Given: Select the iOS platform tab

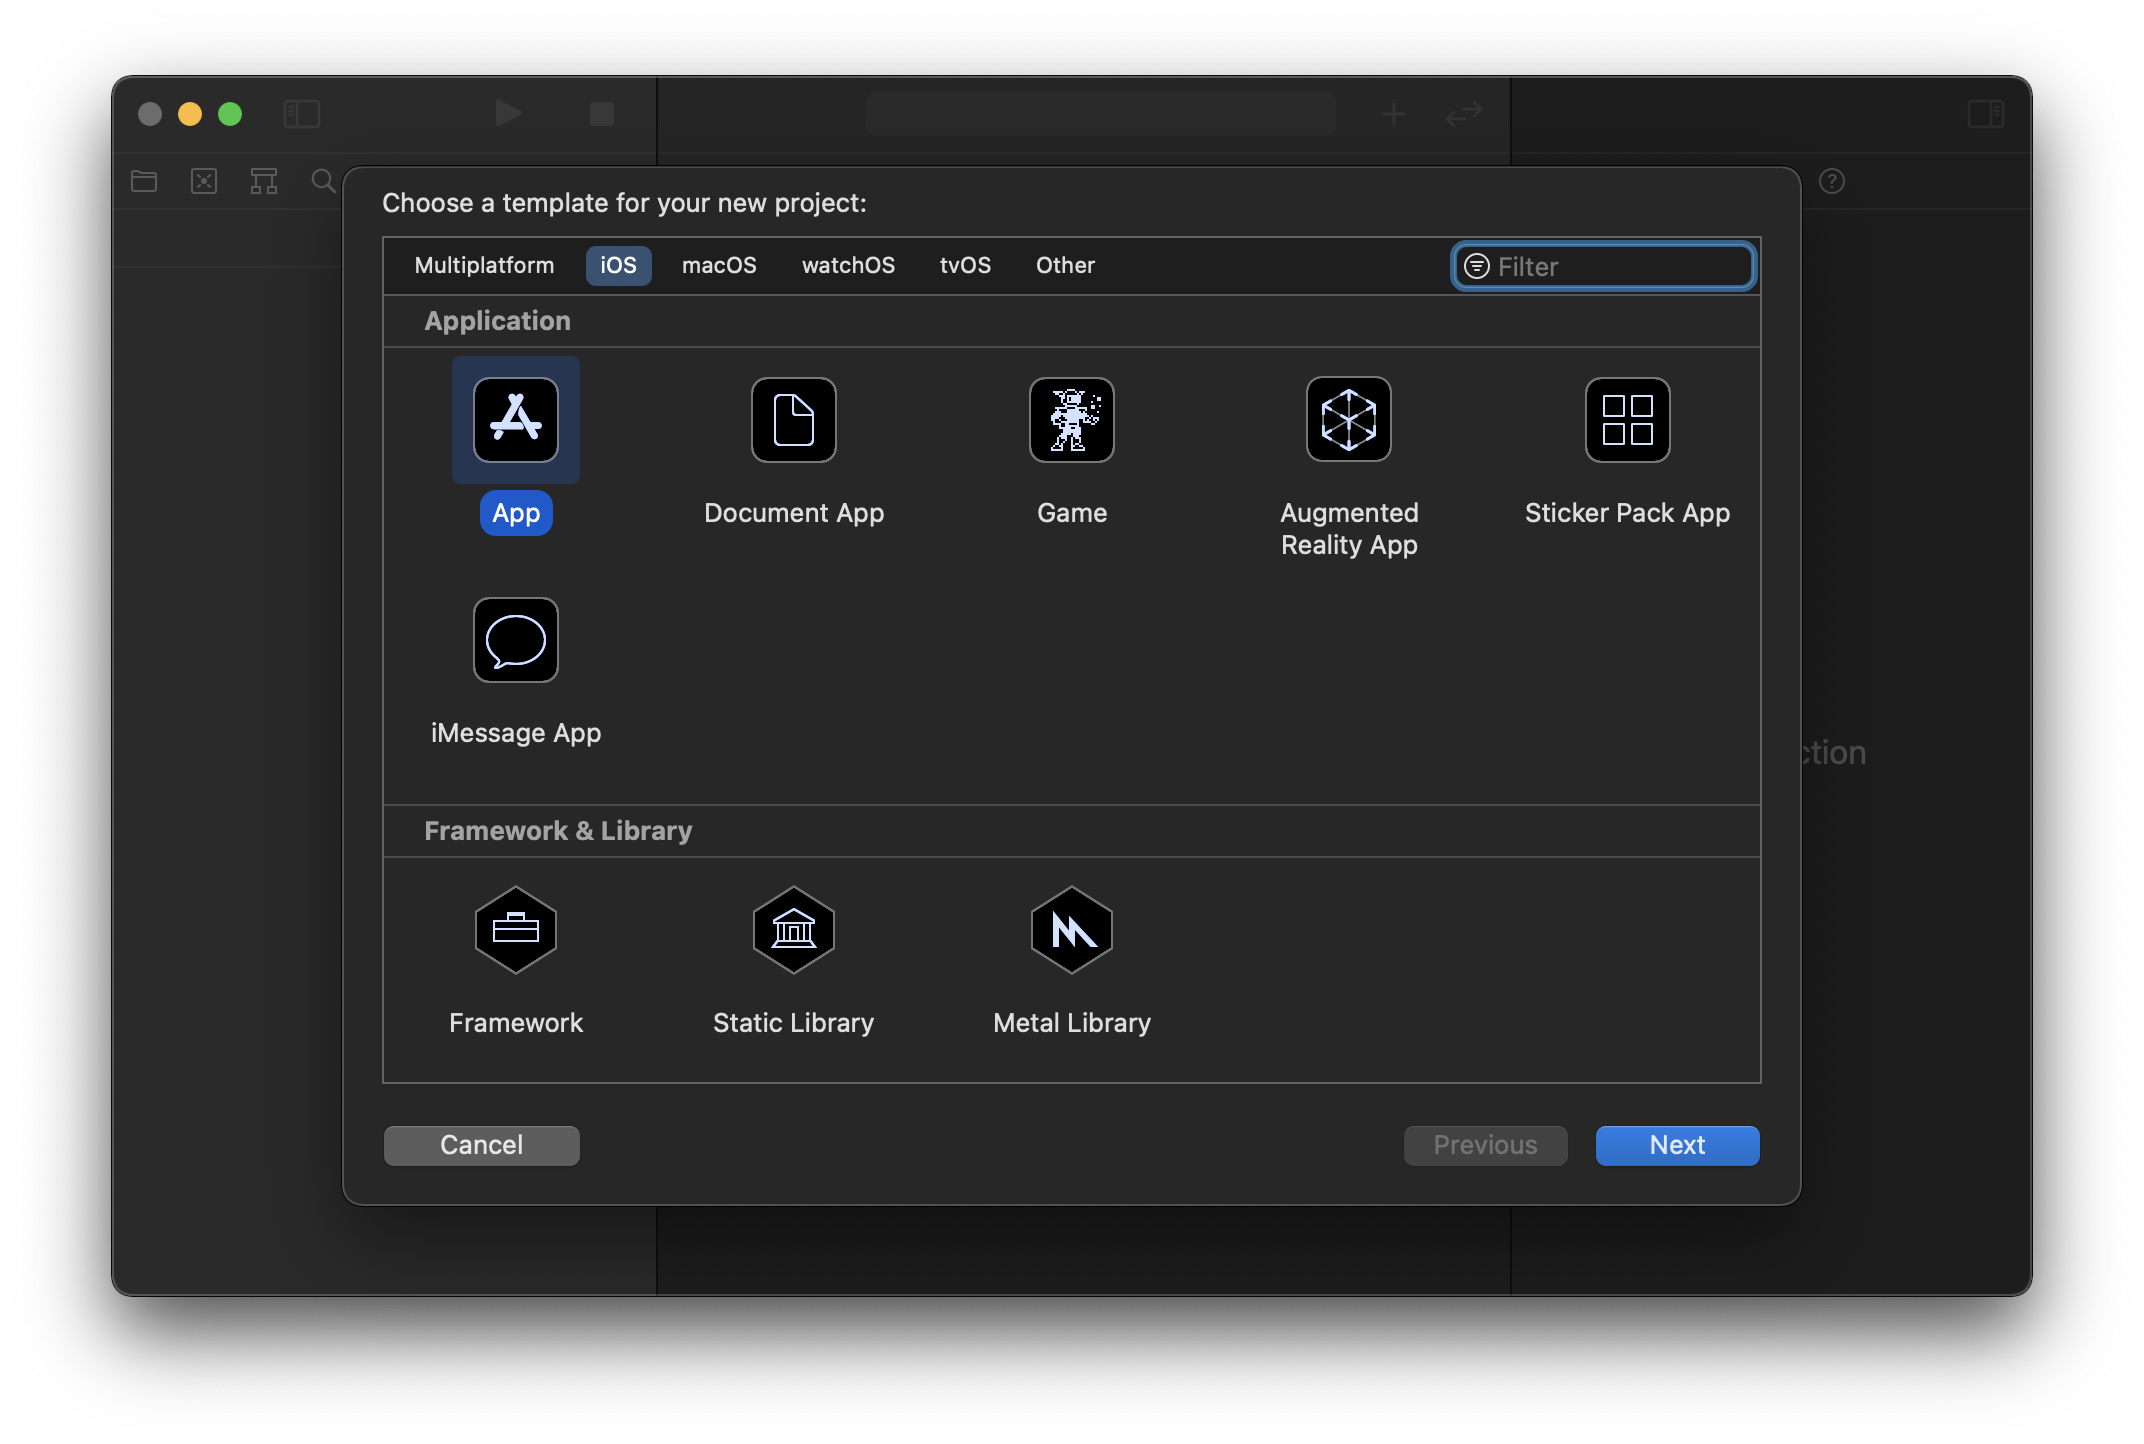Looking at the screenshot, I should tap(618, 265).
